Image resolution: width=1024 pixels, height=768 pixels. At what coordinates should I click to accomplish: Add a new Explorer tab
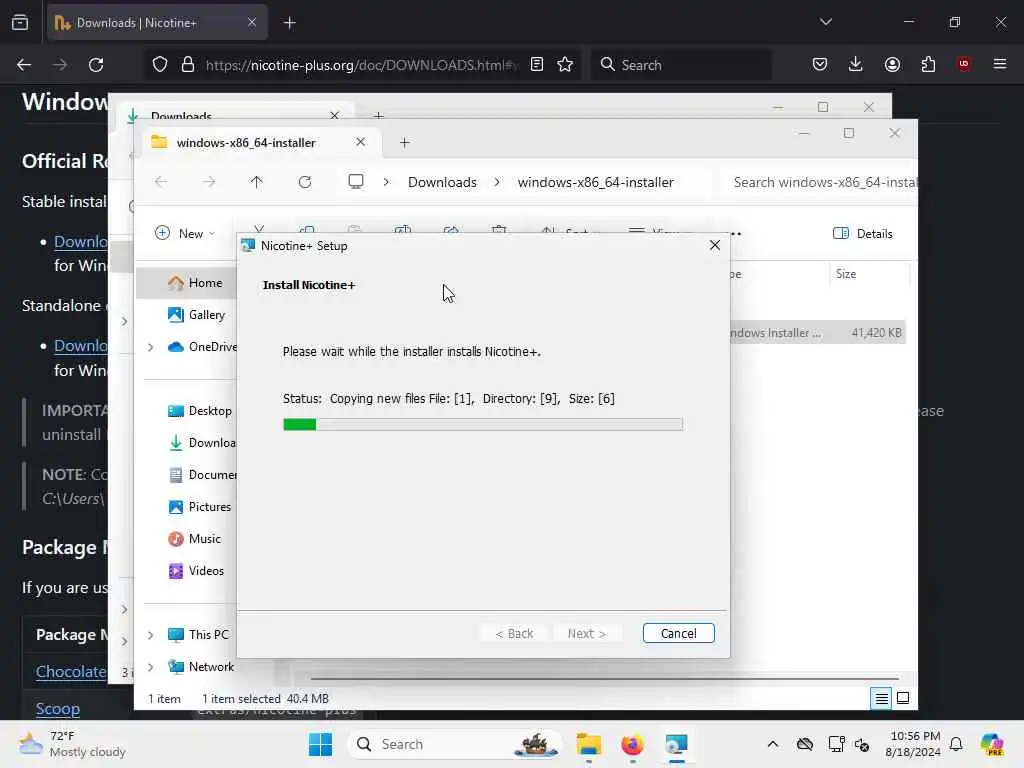405,142
